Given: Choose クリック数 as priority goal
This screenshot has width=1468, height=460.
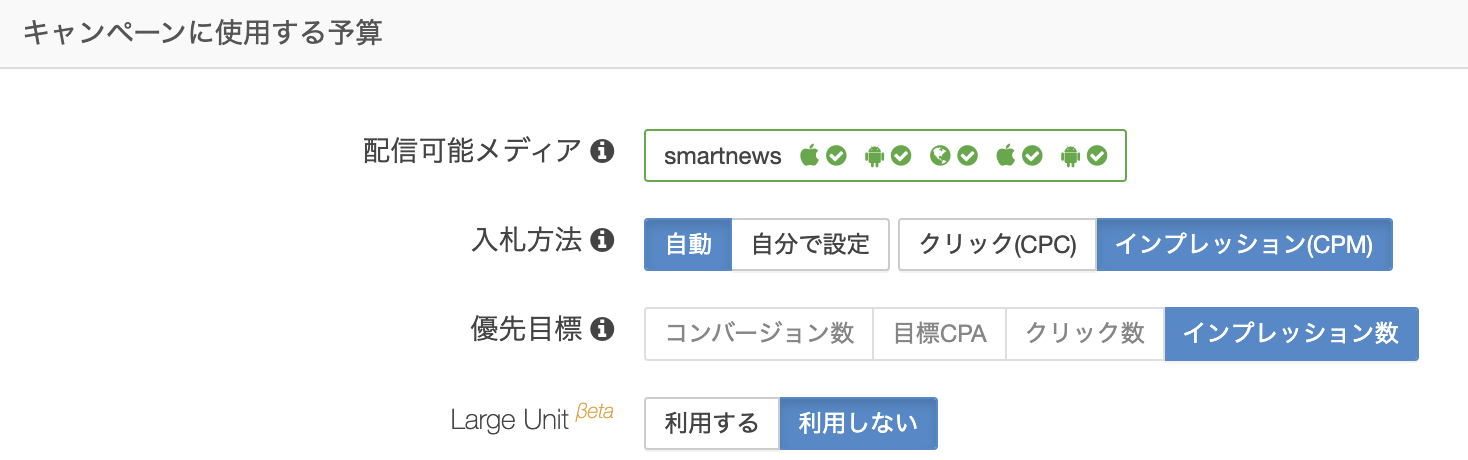Looking at the screenshot, I should point(1085,333).
